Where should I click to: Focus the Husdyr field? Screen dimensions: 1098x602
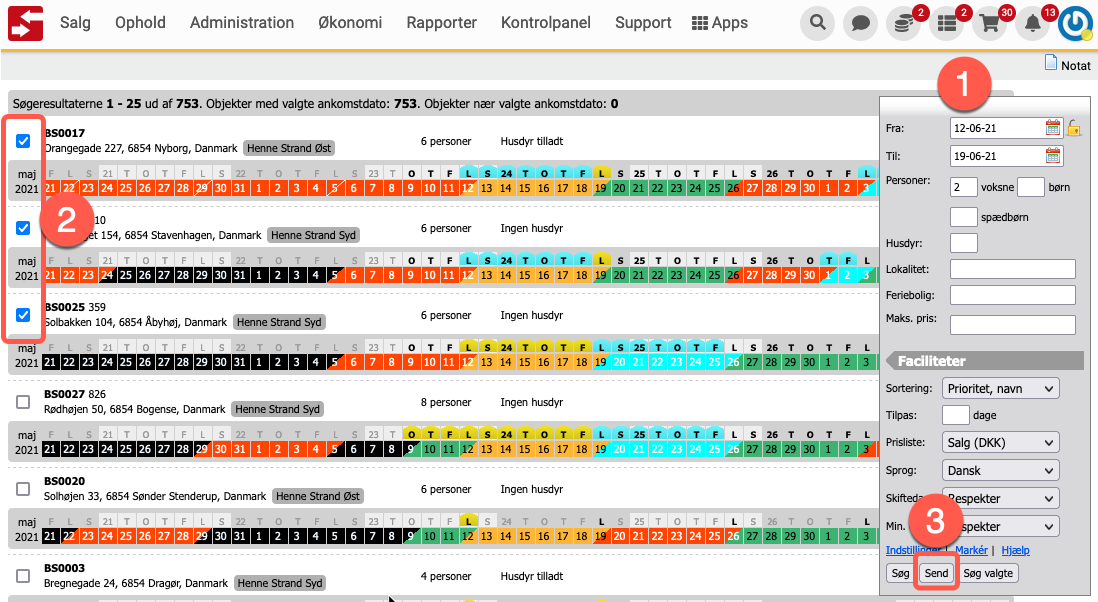click(x=964, y=243)
